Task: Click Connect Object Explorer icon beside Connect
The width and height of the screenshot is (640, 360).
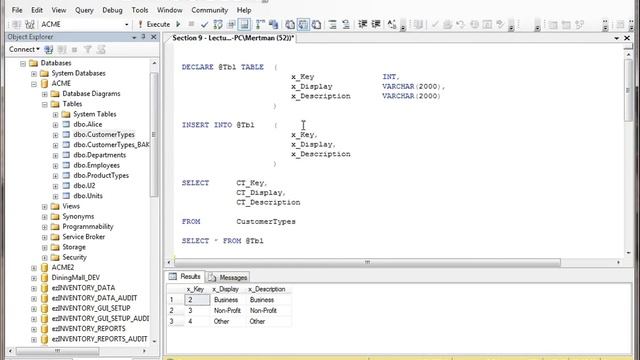Action: tap(49, 50)
